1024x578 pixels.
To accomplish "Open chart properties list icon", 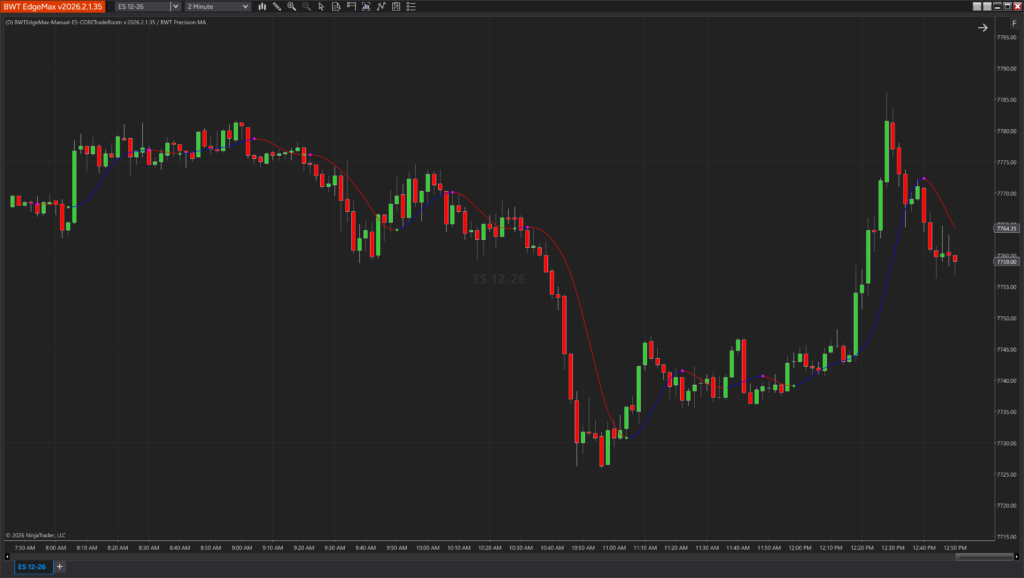I will tap(411, 7).
